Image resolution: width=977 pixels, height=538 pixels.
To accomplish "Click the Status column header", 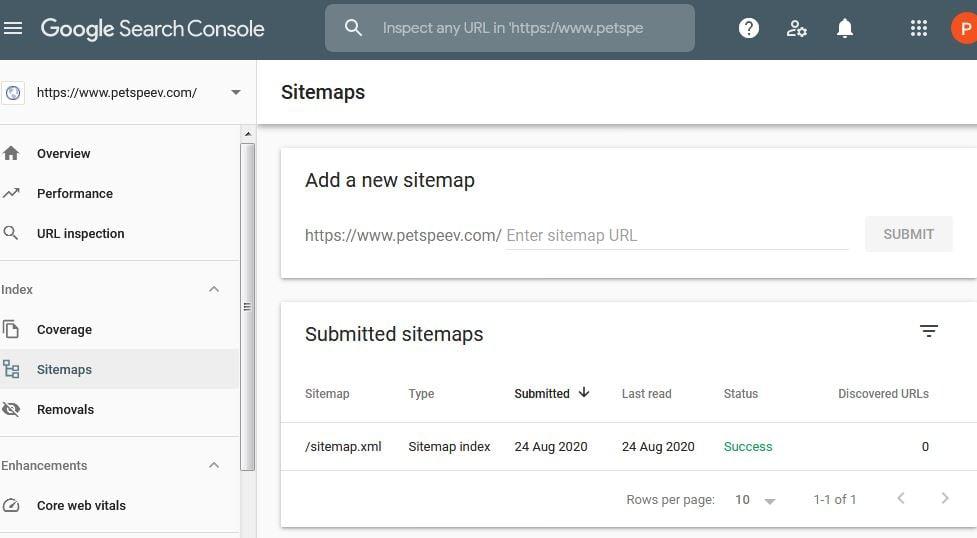I will pos(741,394).
